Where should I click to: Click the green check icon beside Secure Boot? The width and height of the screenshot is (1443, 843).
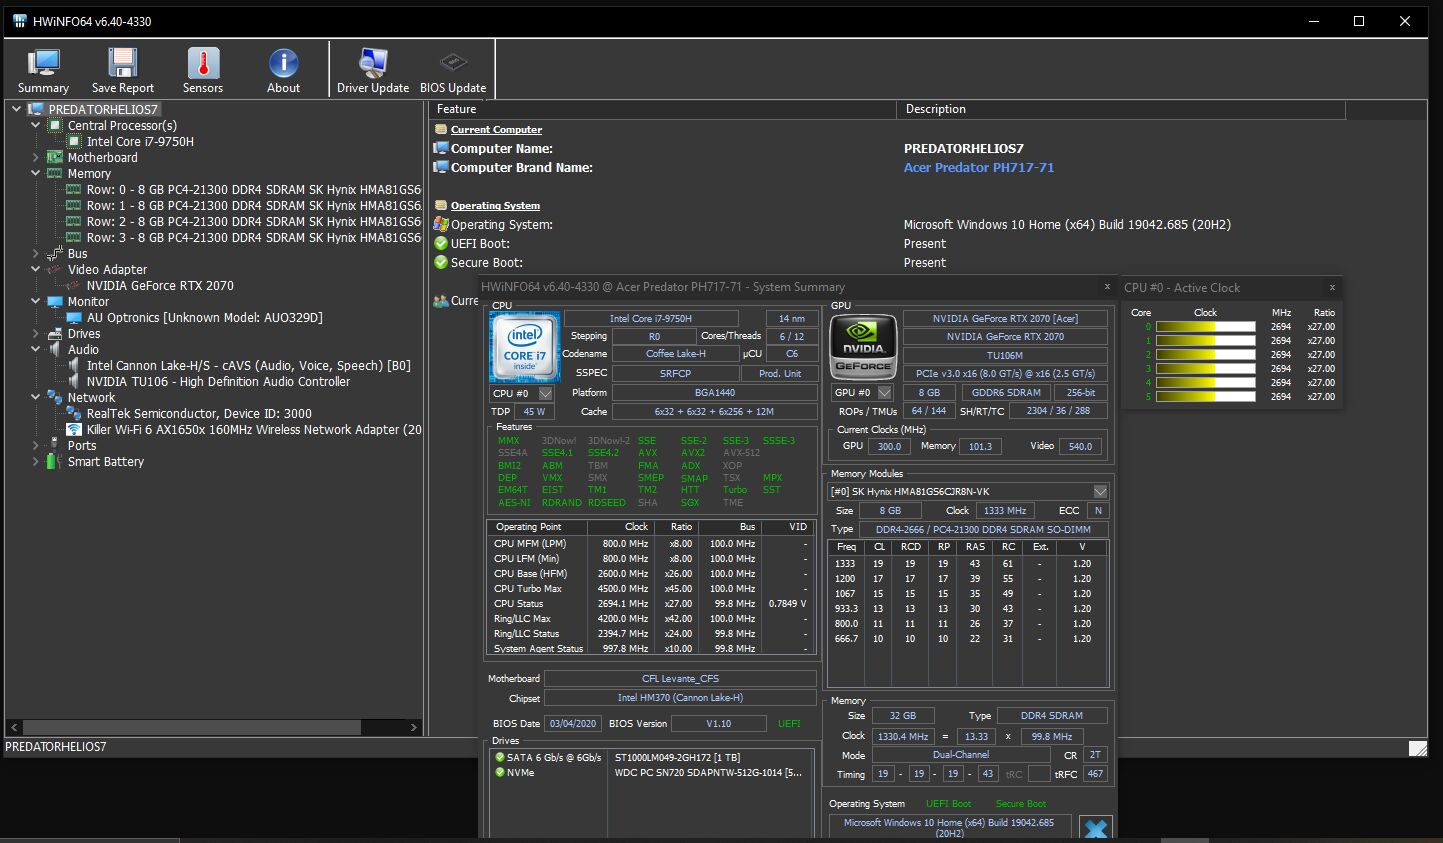click(441, 262)
